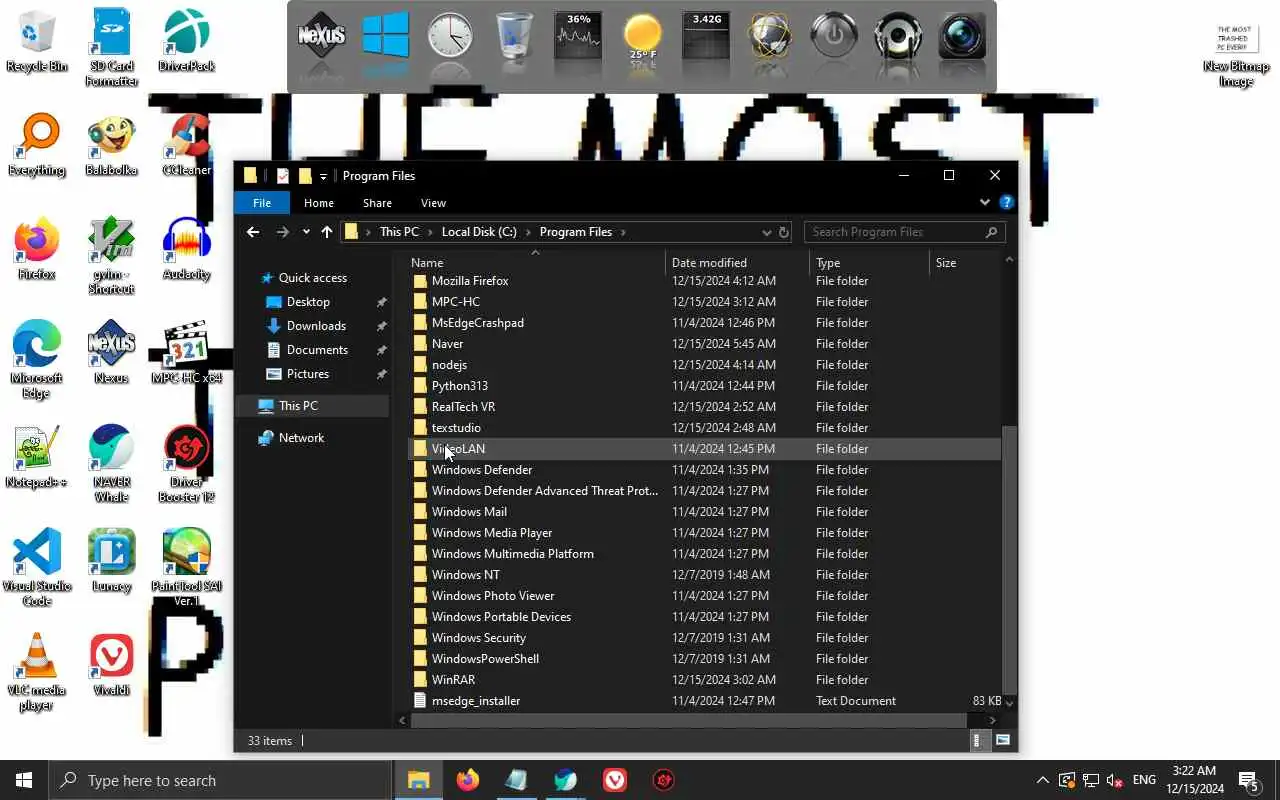Select the Lunacy desktop icon
Viewport: 1280px width, 800px height.
coord(111,561)
